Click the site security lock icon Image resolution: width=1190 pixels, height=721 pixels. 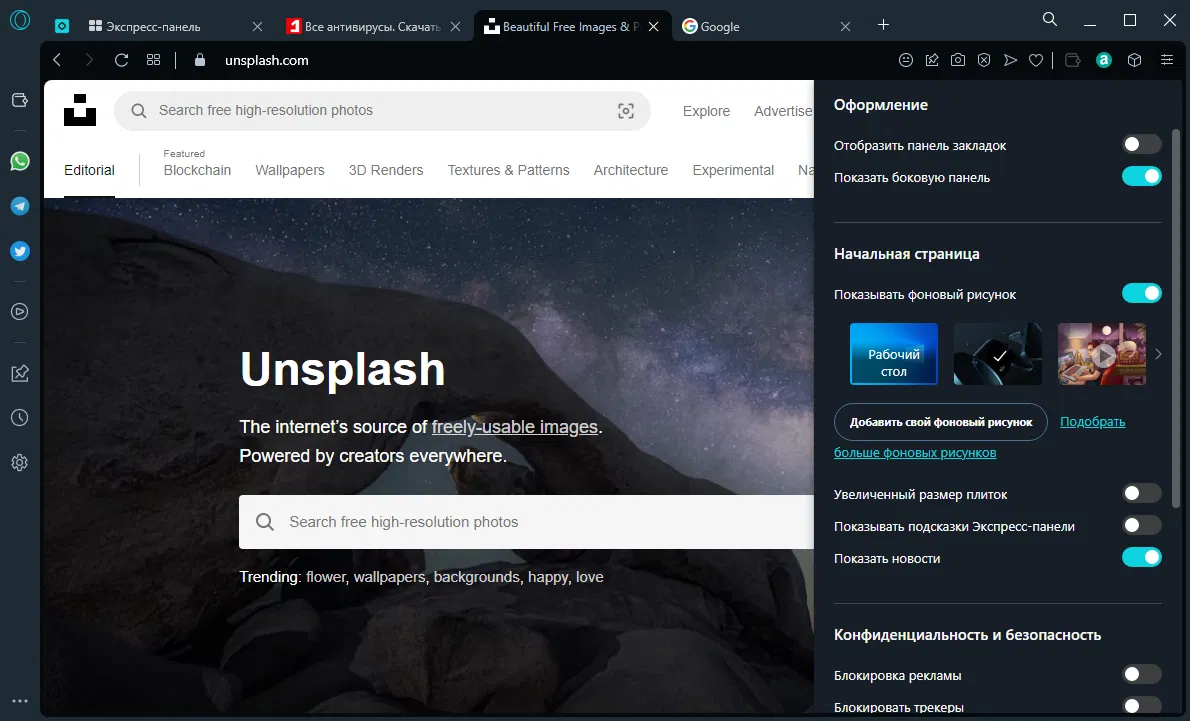200,60
